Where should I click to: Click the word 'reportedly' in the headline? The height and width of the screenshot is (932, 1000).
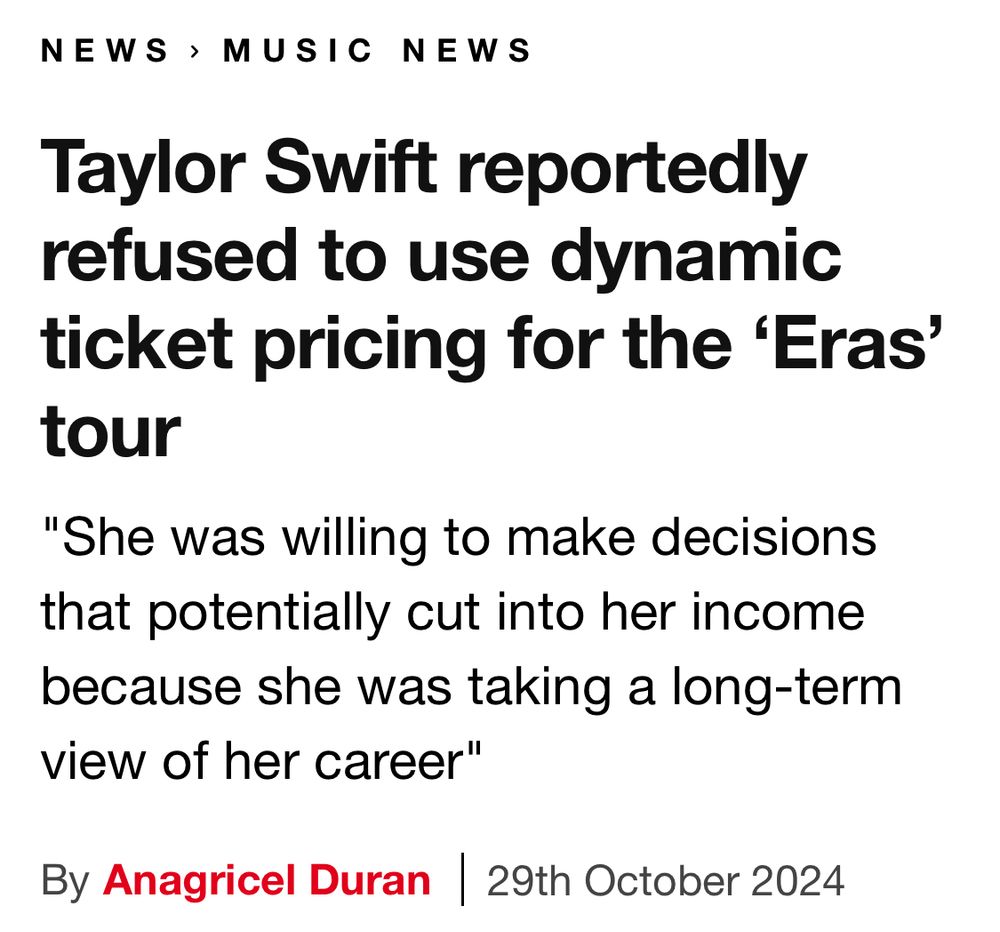(632, 171)
